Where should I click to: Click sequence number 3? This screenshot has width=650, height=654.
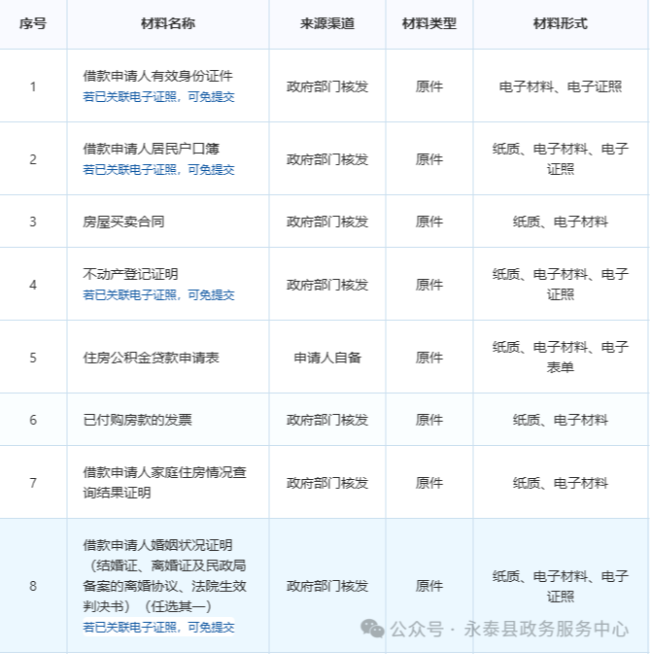(x=33, y=221)
